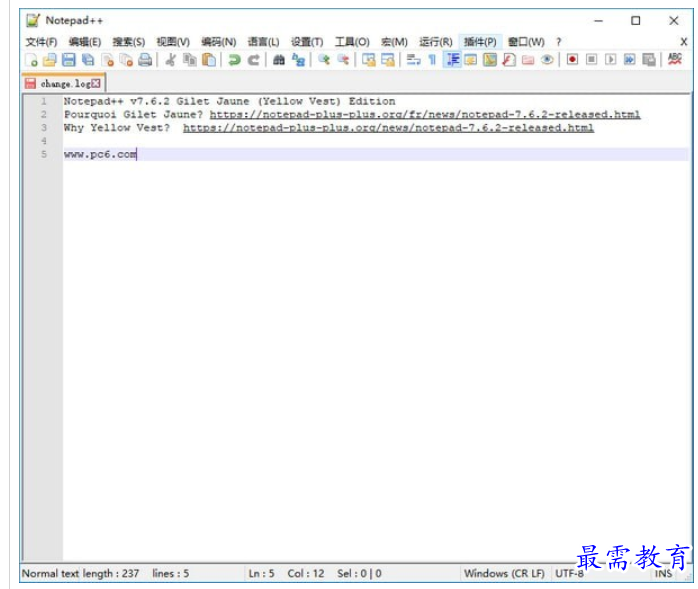Print the file using the printer icon
Screen dimensions: 698x589
tap(145, 60)
